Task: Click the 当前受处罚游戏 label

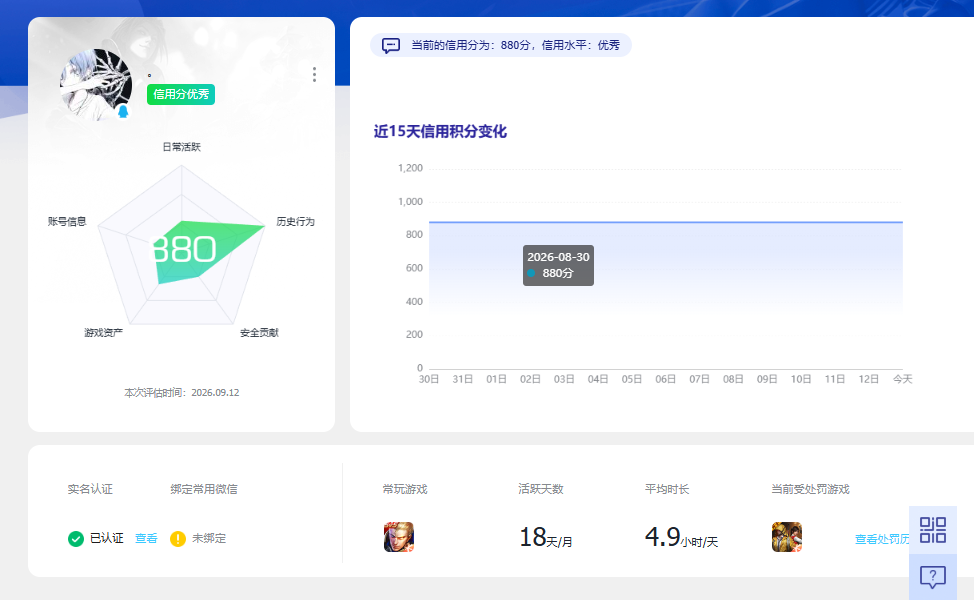Action: point(810,489)
